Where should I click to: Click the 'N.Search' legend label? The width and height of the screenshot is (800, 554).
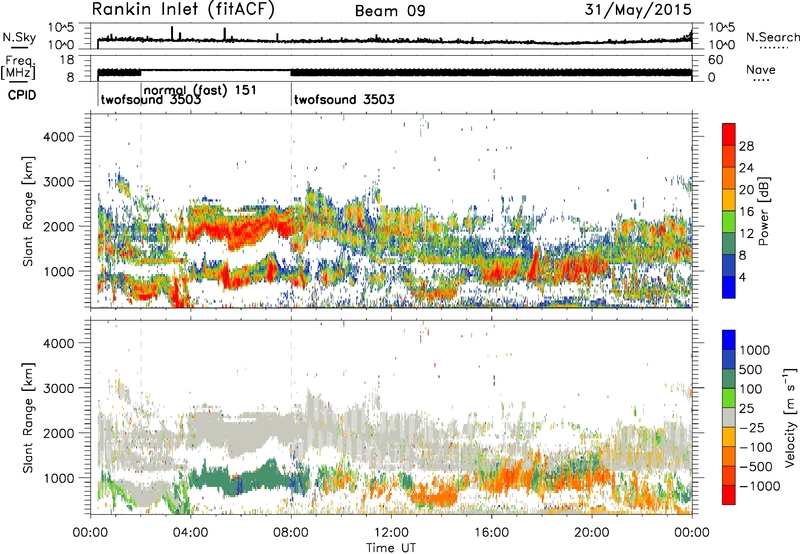point(773,37)
